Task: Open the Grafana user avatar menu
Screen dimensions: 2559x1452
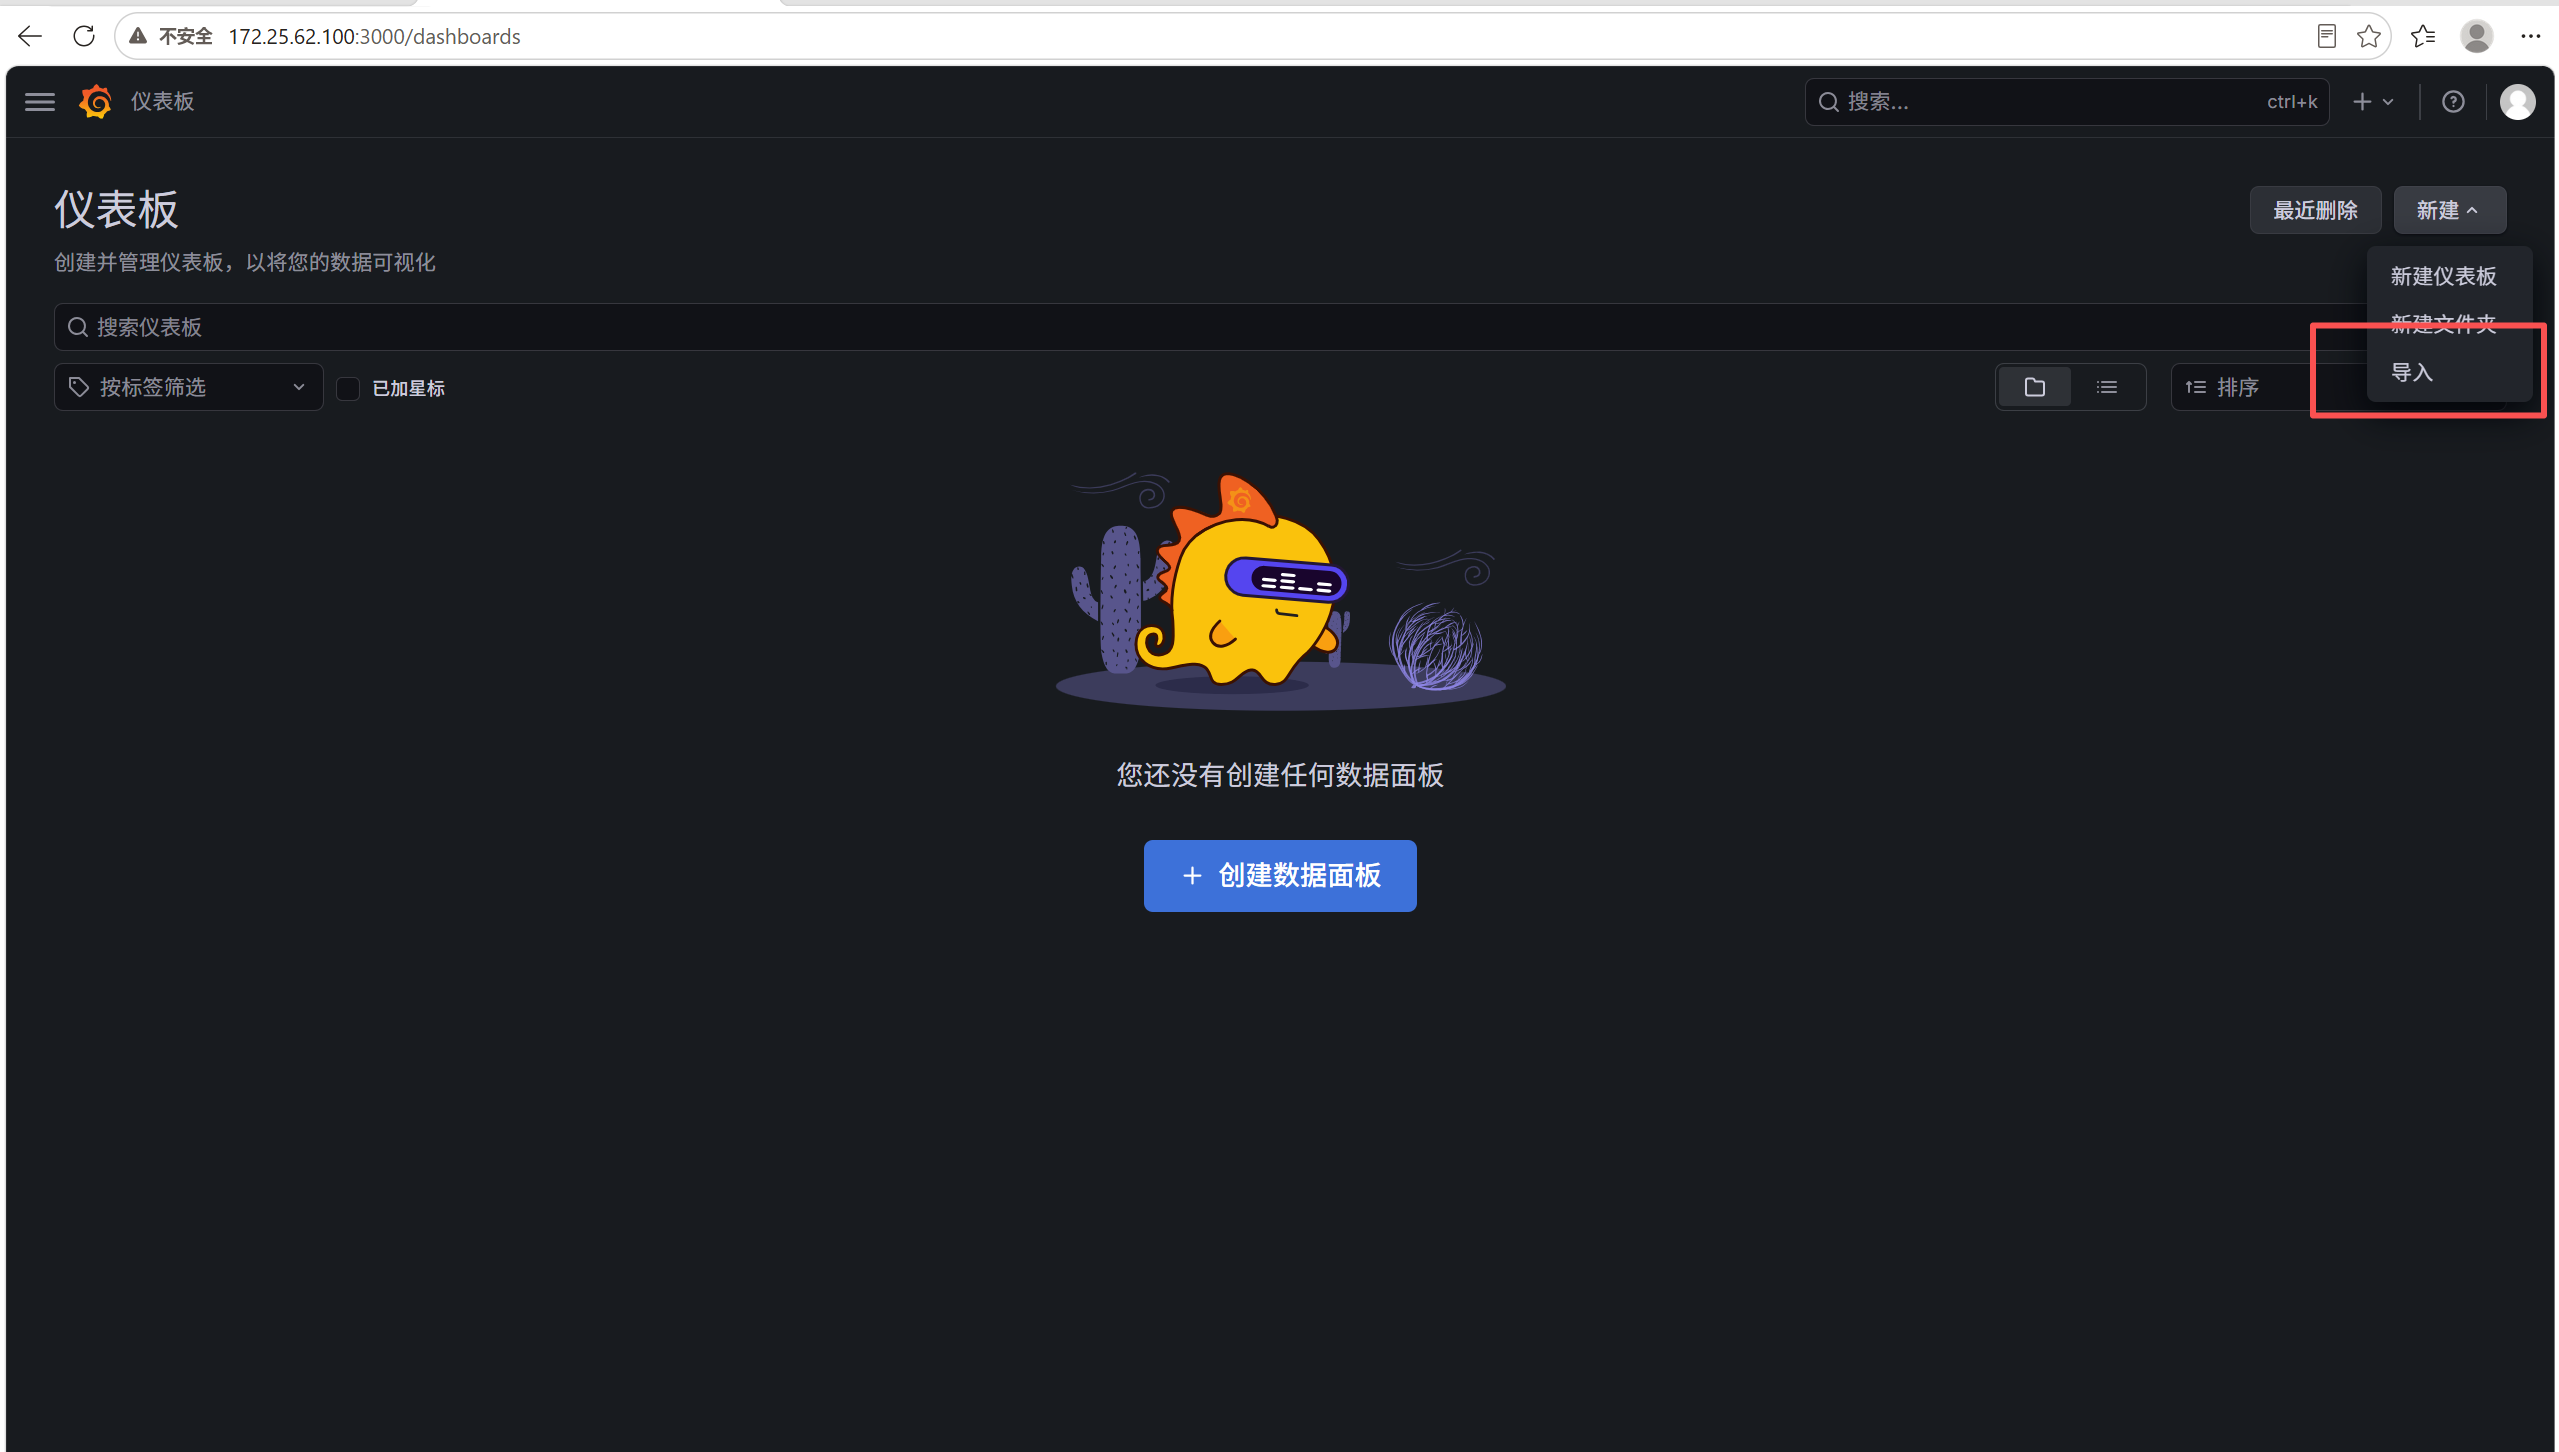Action: point(2517,102)
